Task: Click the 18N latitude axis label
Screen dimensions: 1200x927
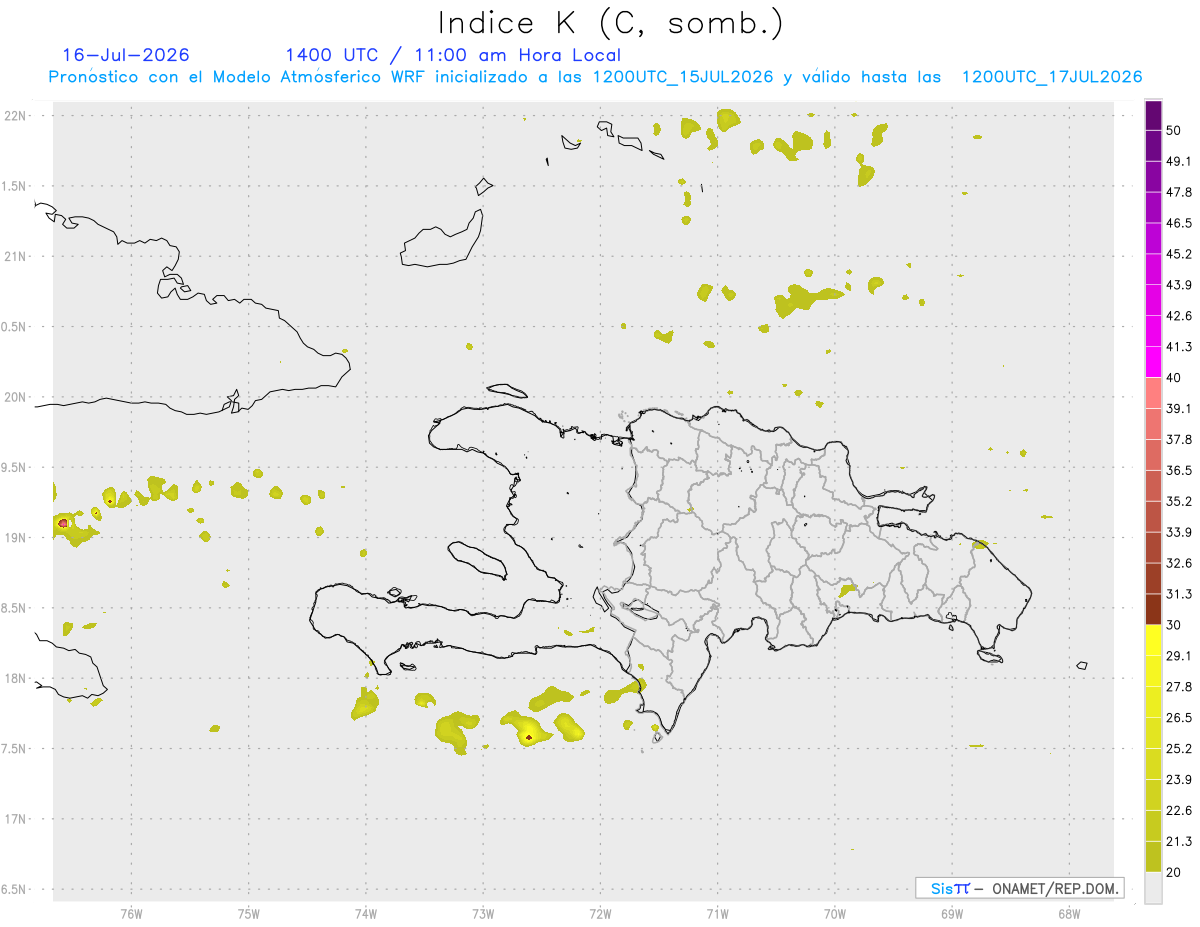Action: tap(16, 678)
